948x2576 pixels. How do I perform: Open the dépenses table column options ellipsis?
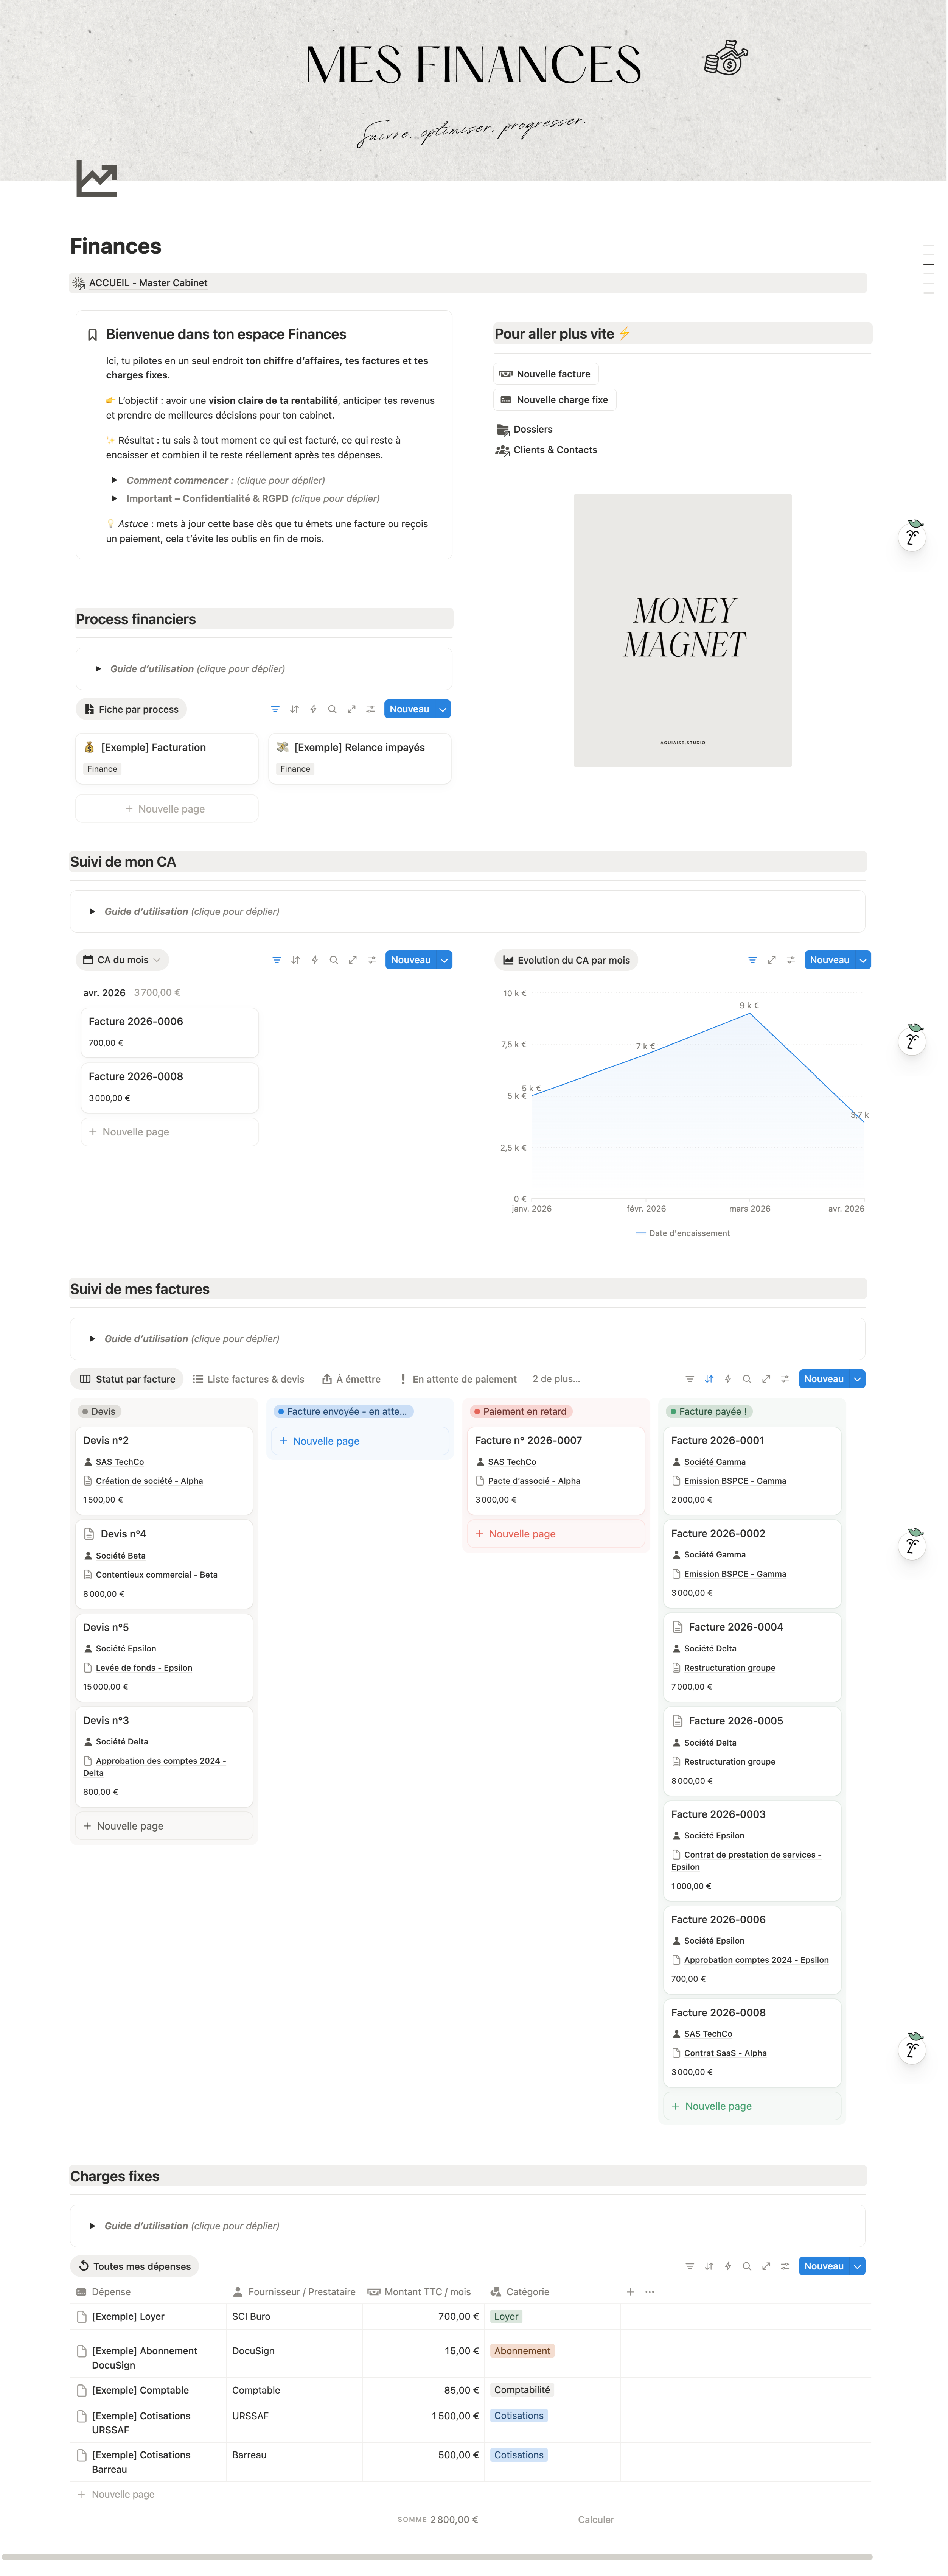click(x=650, y=2292)
